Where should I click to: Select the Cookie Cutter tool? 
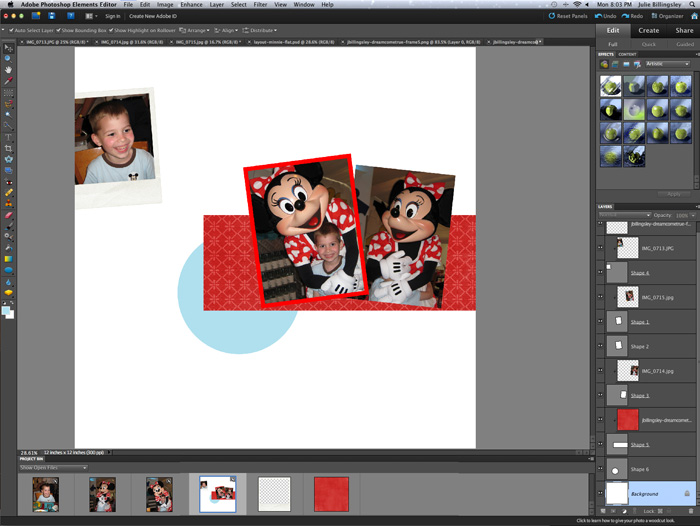pos(8,159)
